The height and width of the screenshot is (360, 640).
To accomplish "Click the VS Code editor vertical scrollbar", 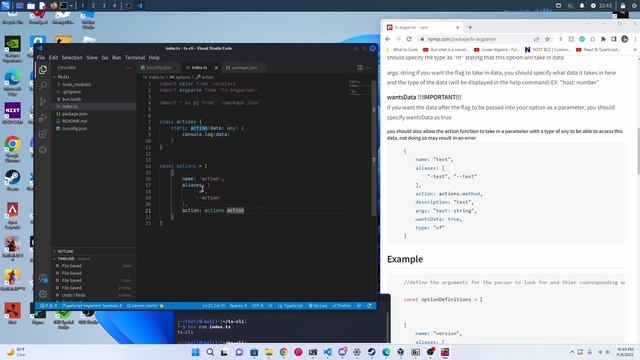I will [x=374, y=147].
